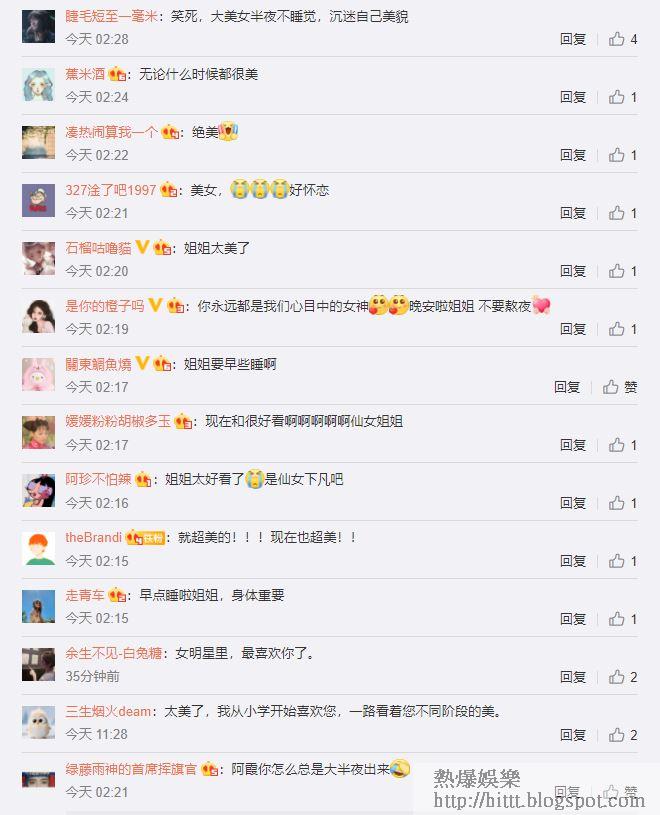660x815 pixels.
Task: Like the comment by 余生不见-白兔糖
Action: (x=622, y=677)
